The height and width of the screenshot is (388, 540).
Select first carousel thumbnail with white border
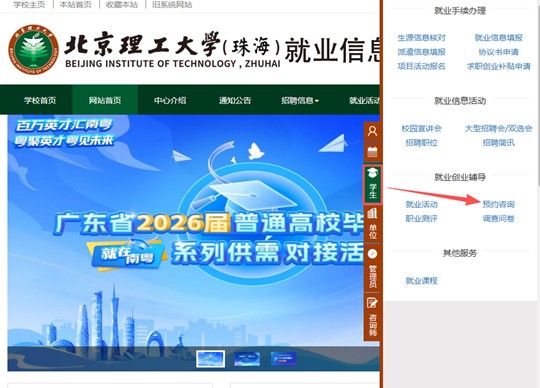[x=210, y=359]
